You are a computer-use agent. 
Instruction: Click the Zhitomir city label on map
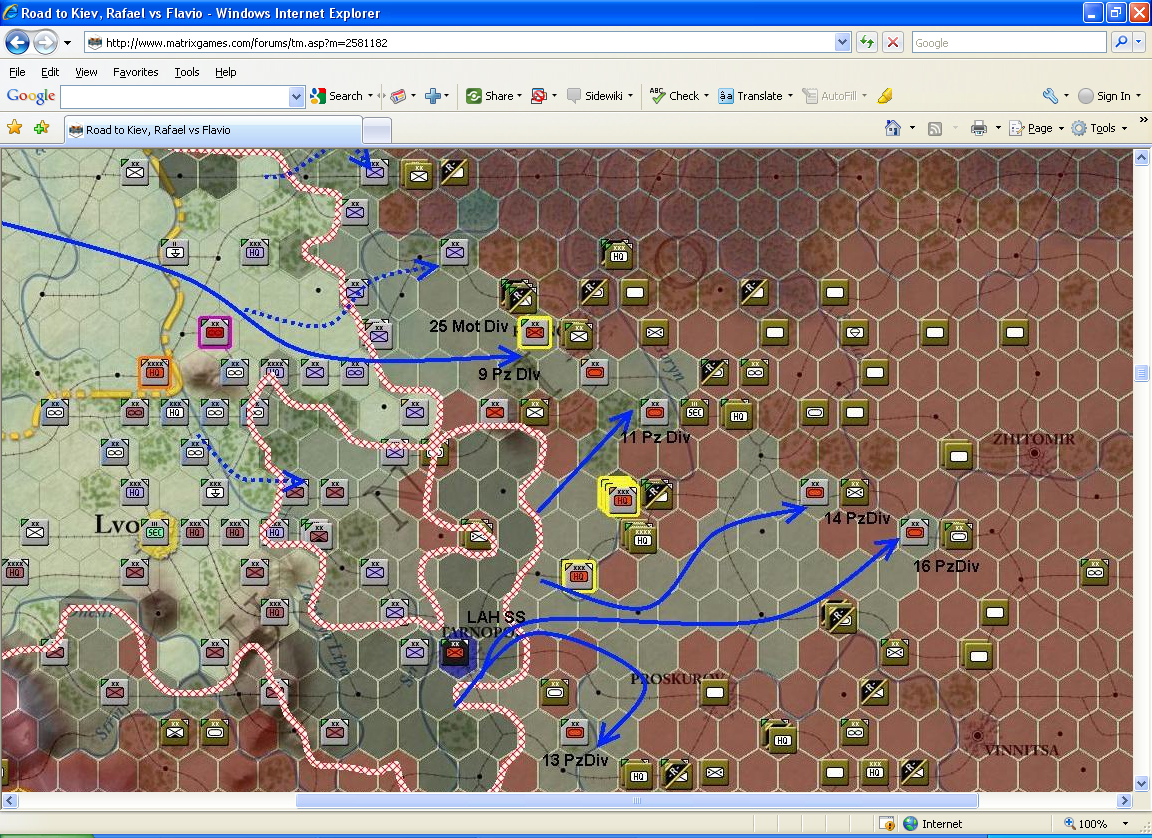pos(1033,439)
